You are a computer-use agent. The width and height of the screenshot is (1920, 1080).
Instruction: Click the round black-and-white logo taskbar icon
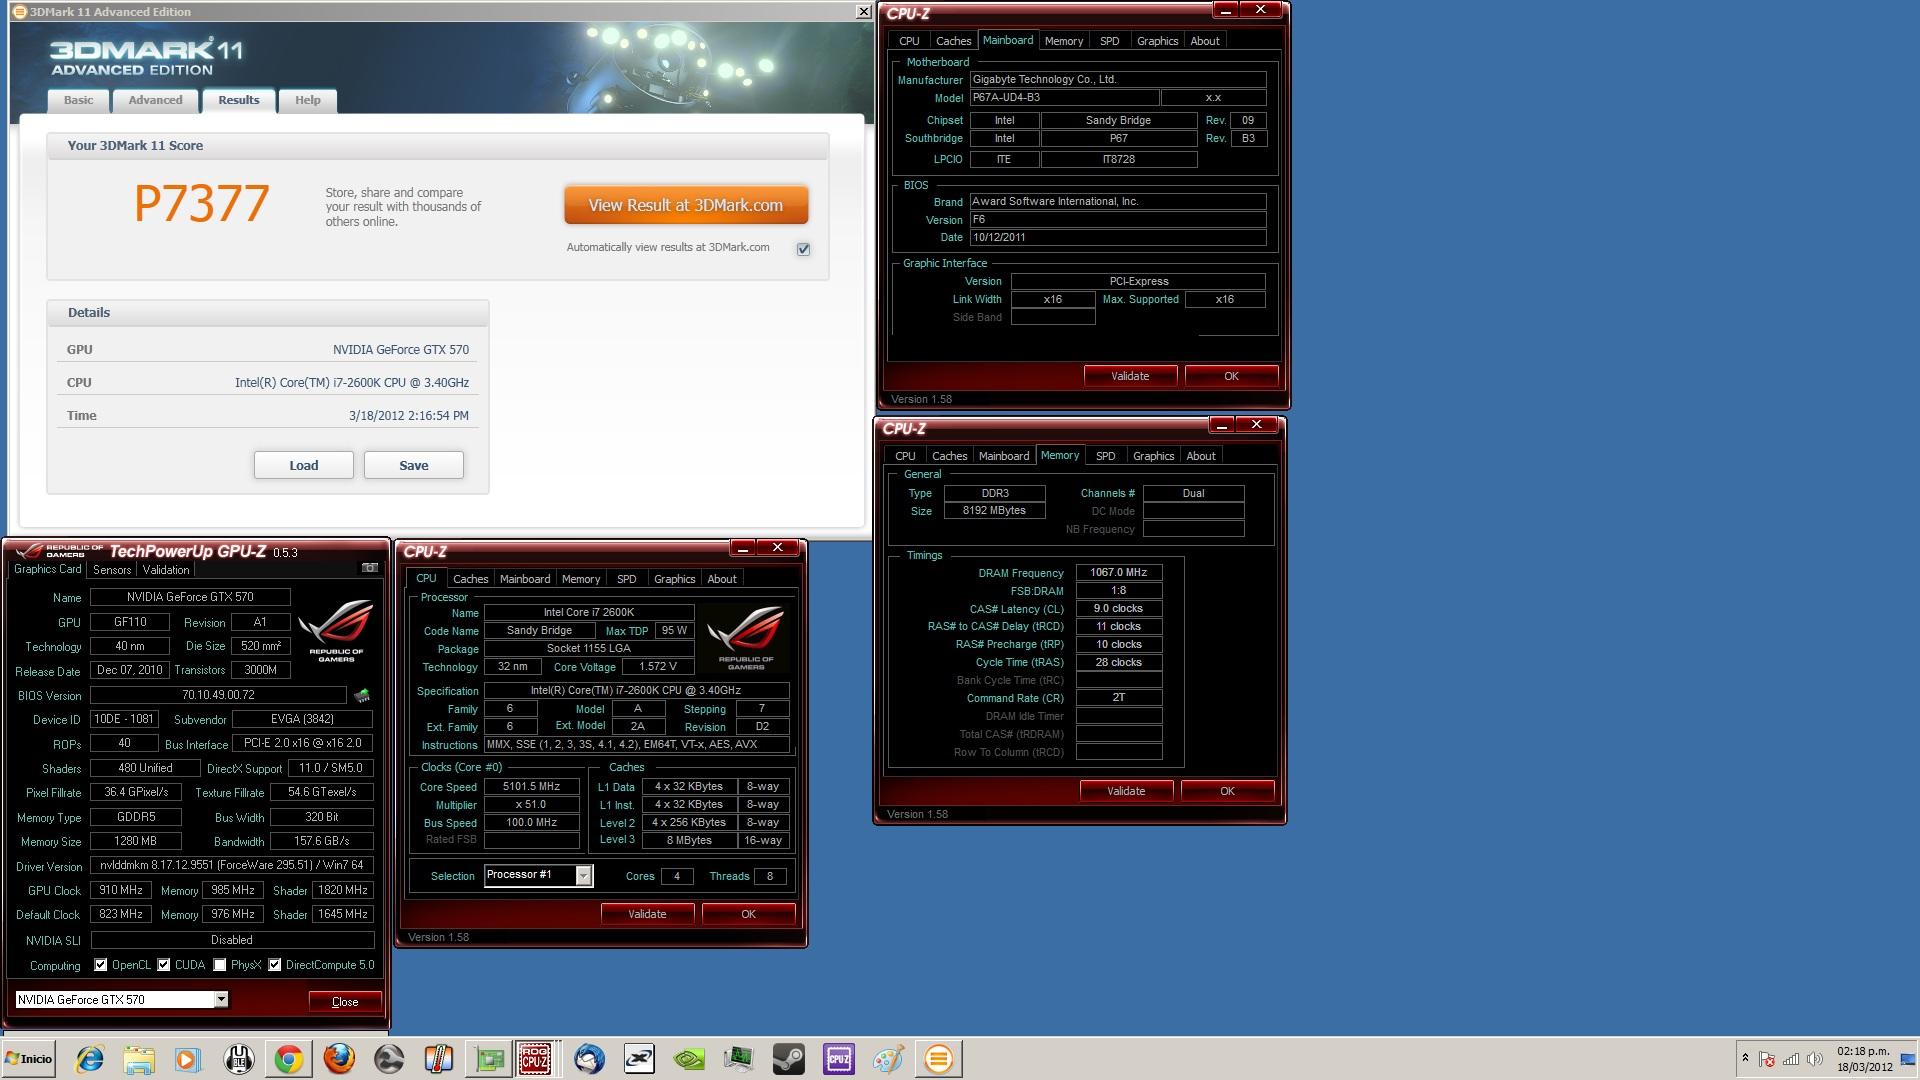(x=238, y=1059)
